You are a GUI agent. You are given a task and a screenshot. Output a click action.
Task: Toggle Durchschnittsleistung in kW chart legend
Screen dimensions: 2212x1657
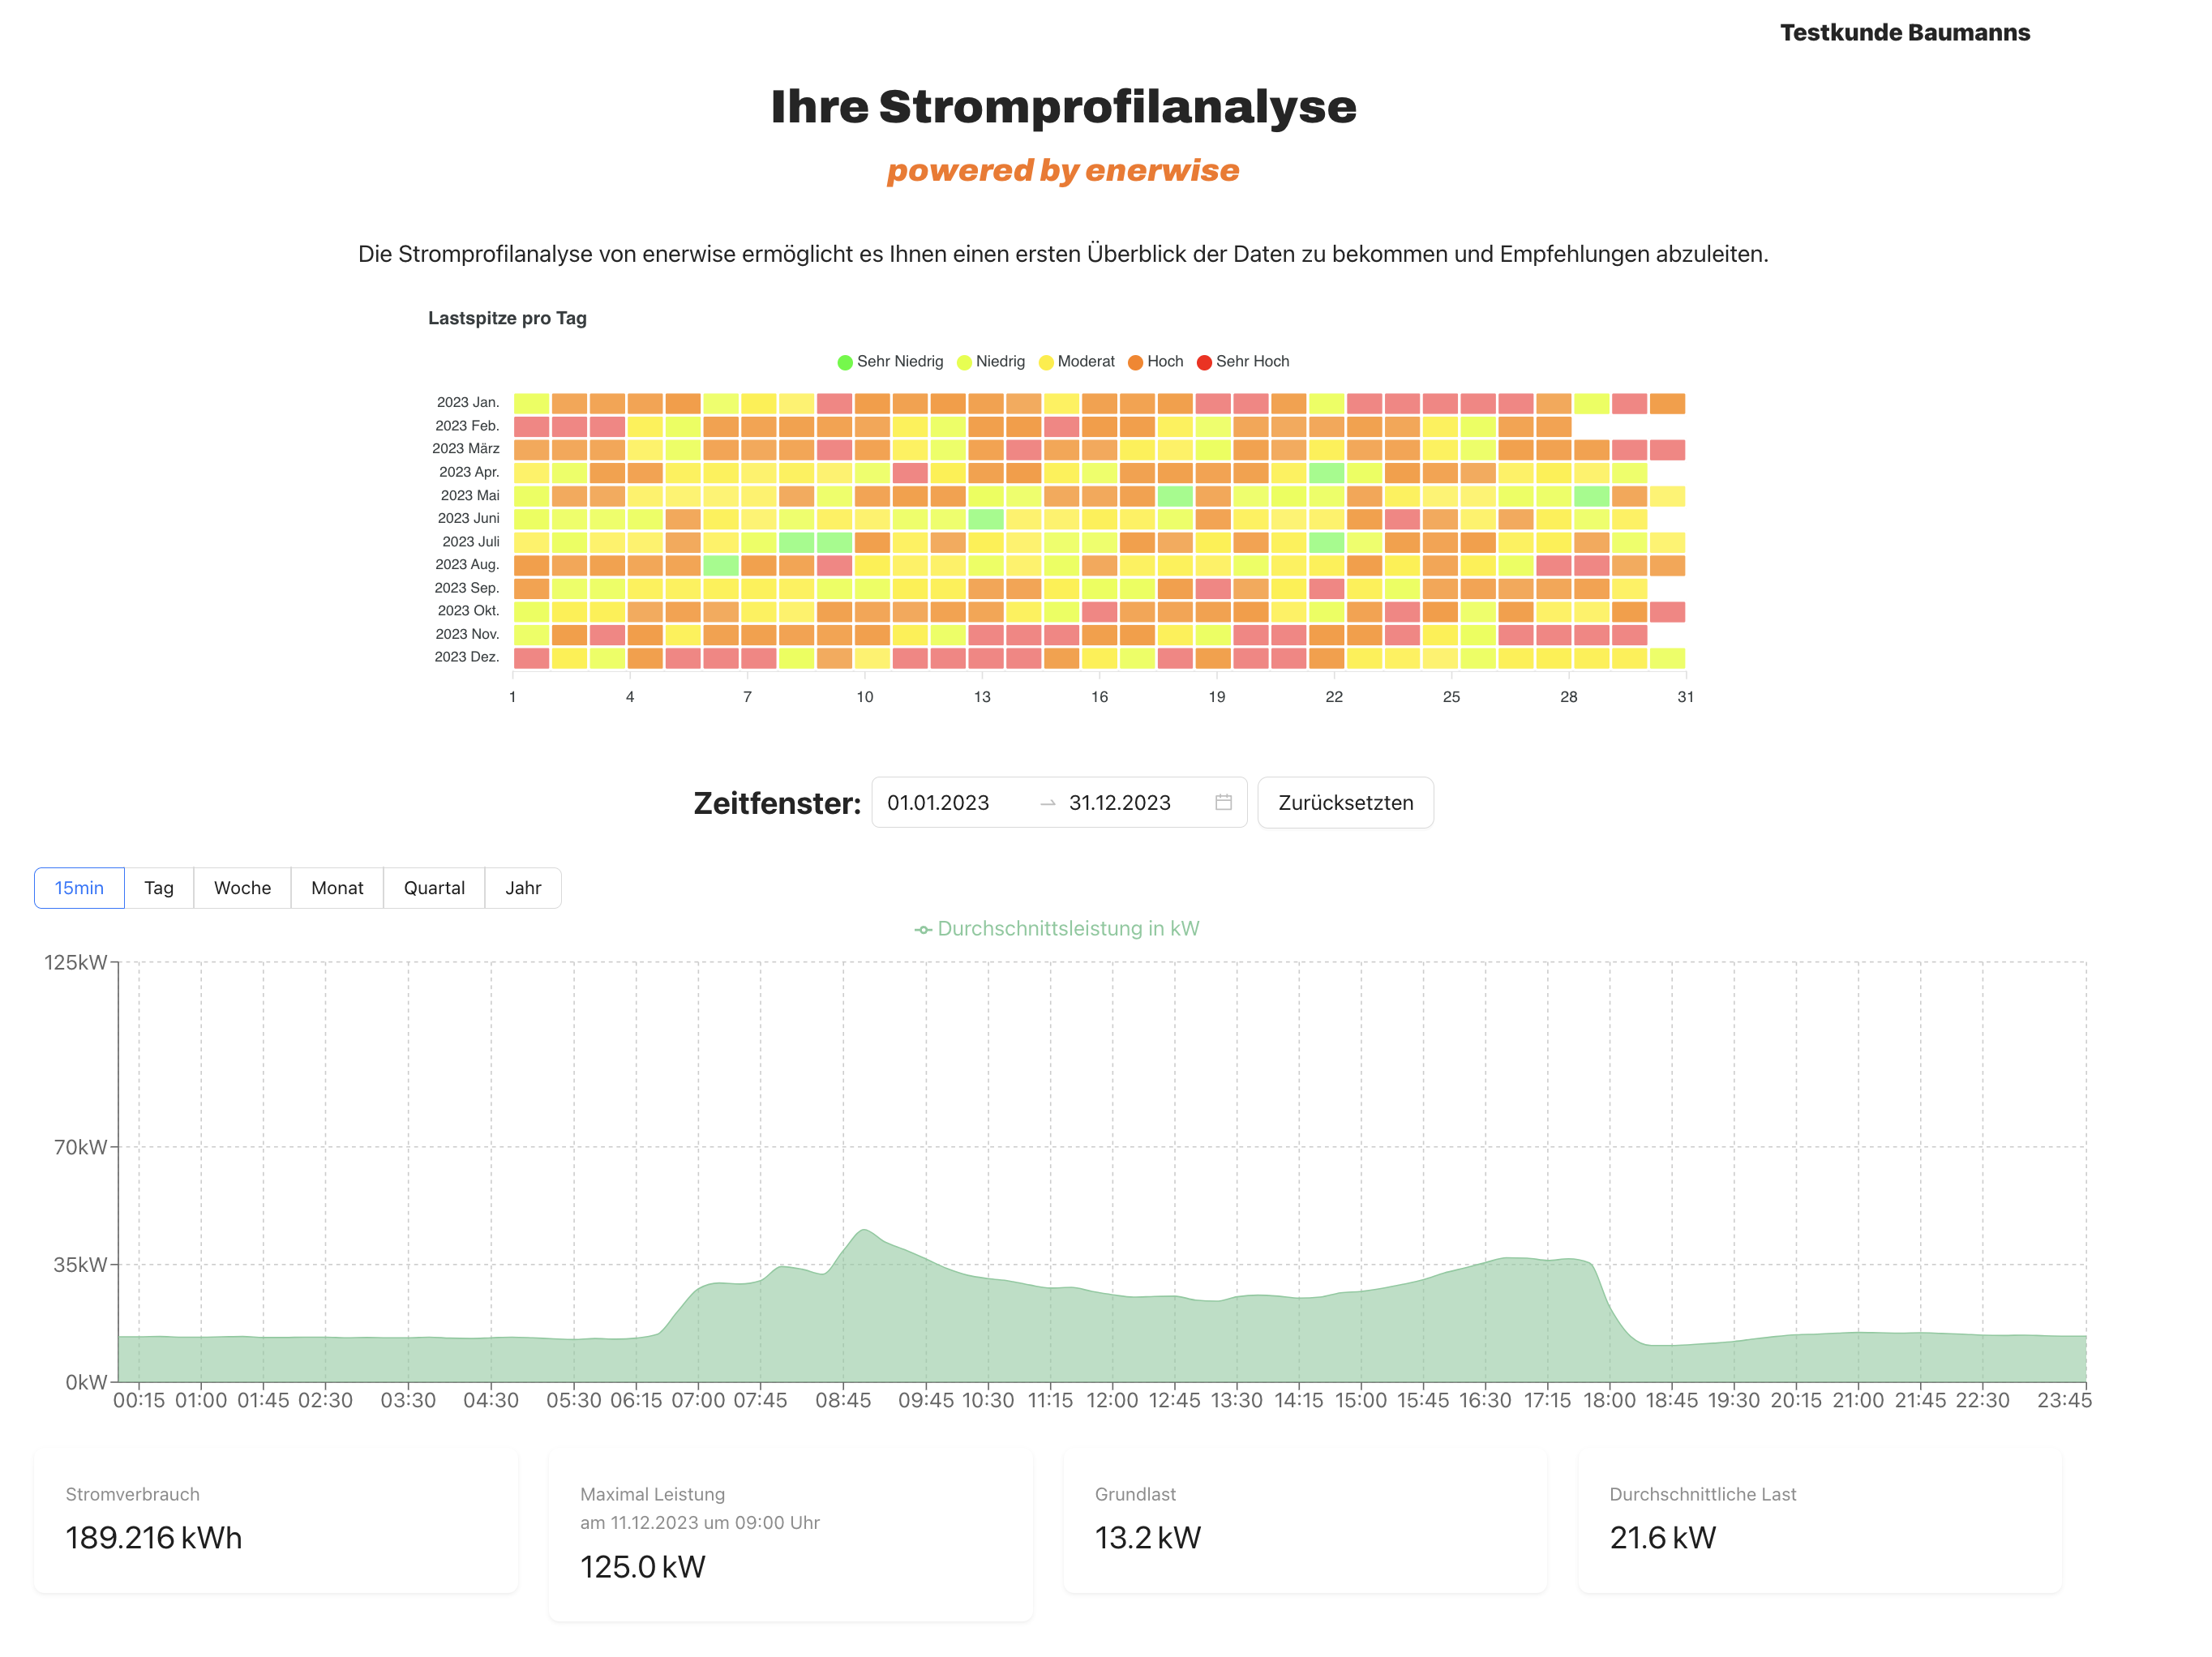[1057, 928]
